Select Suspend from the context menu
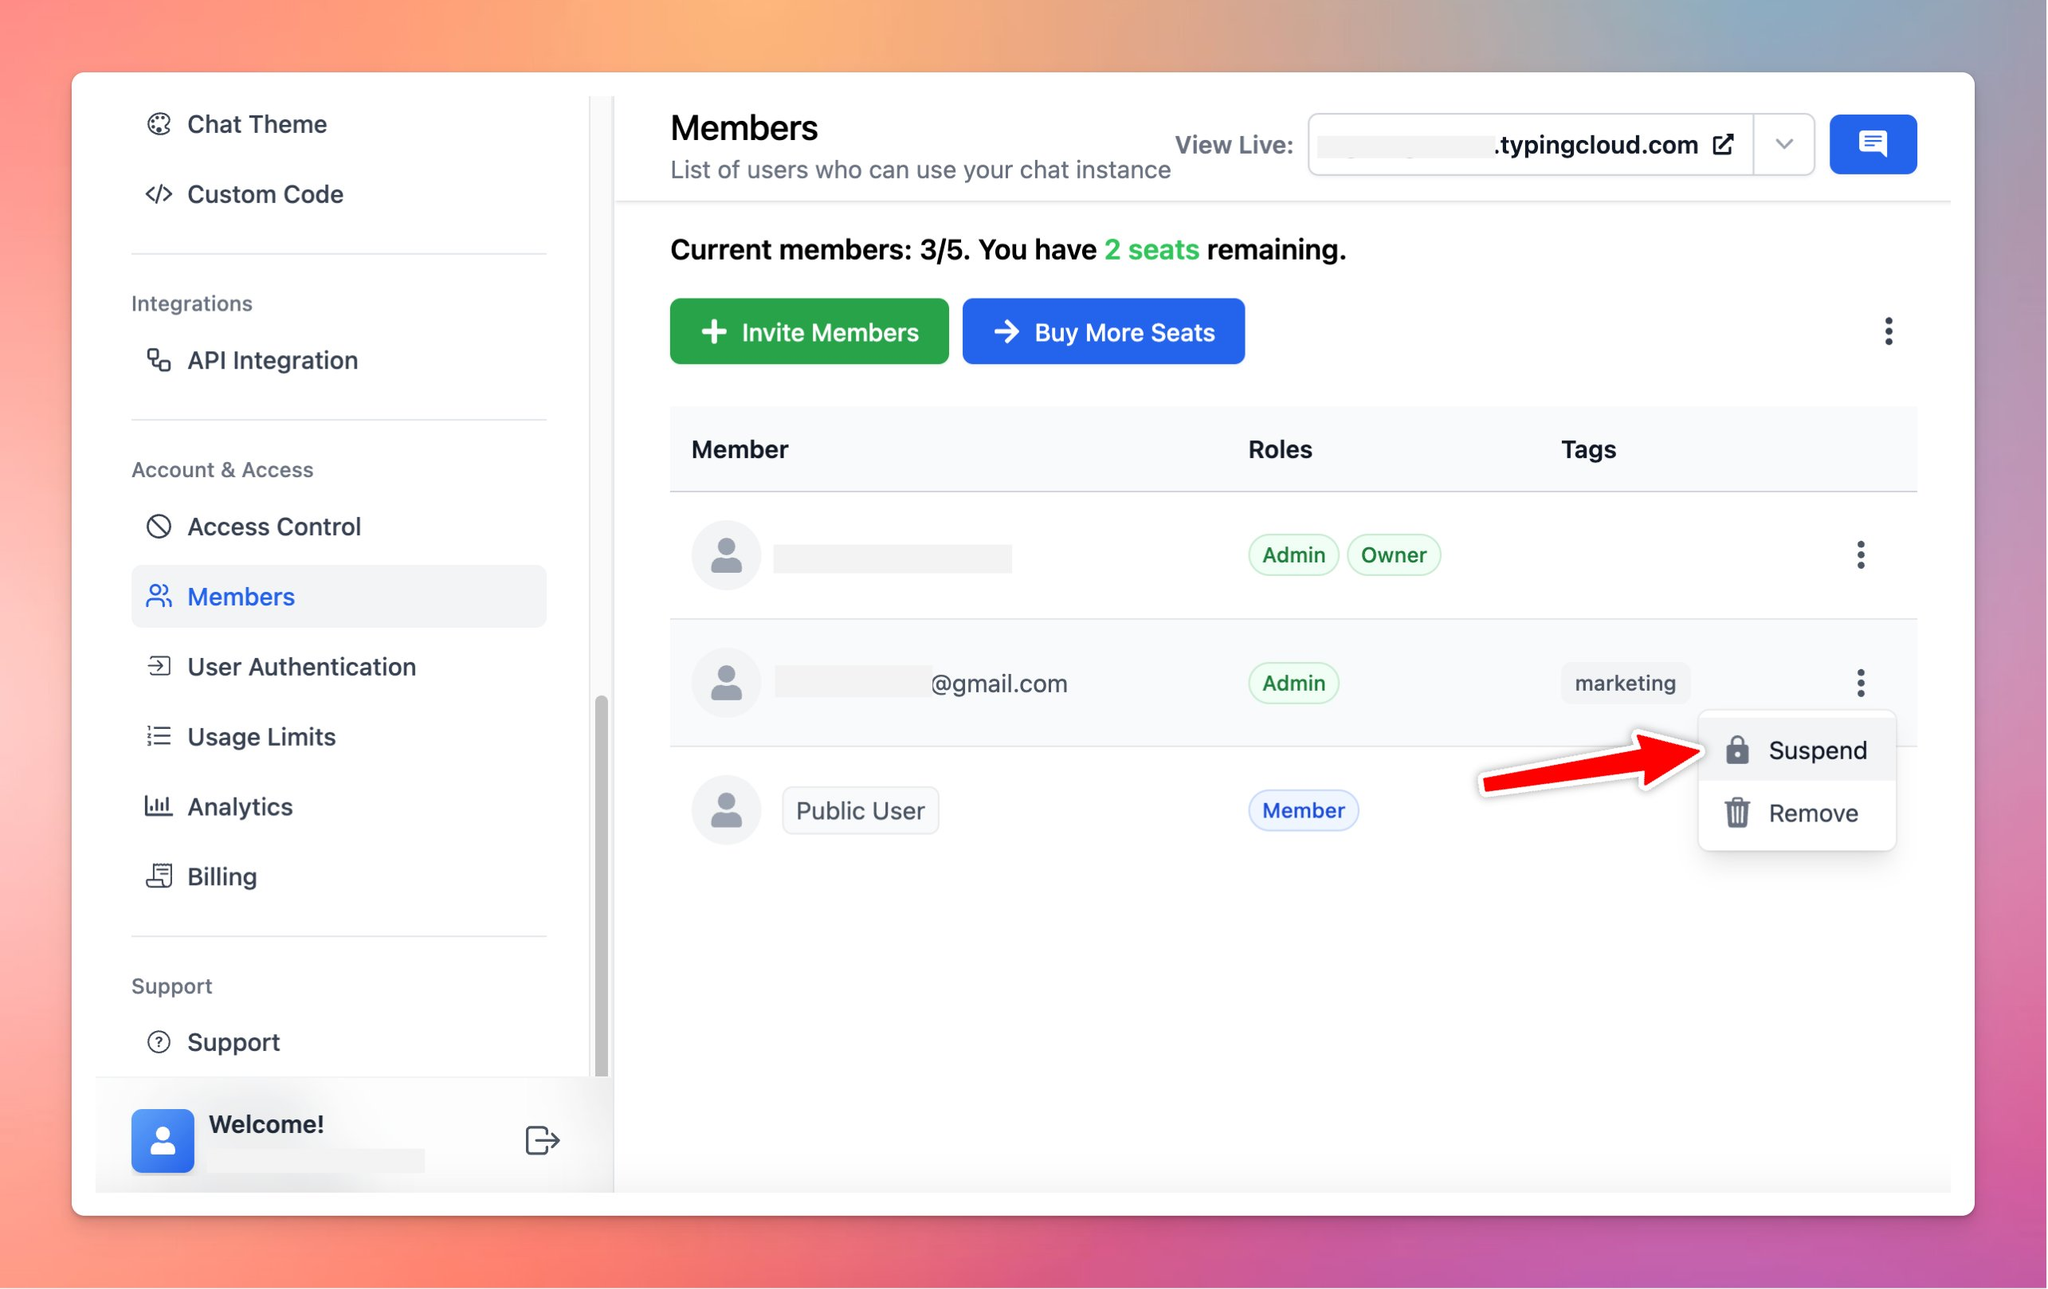The height and width of the screenshot is (1289, 2048). click(1797, 750)
